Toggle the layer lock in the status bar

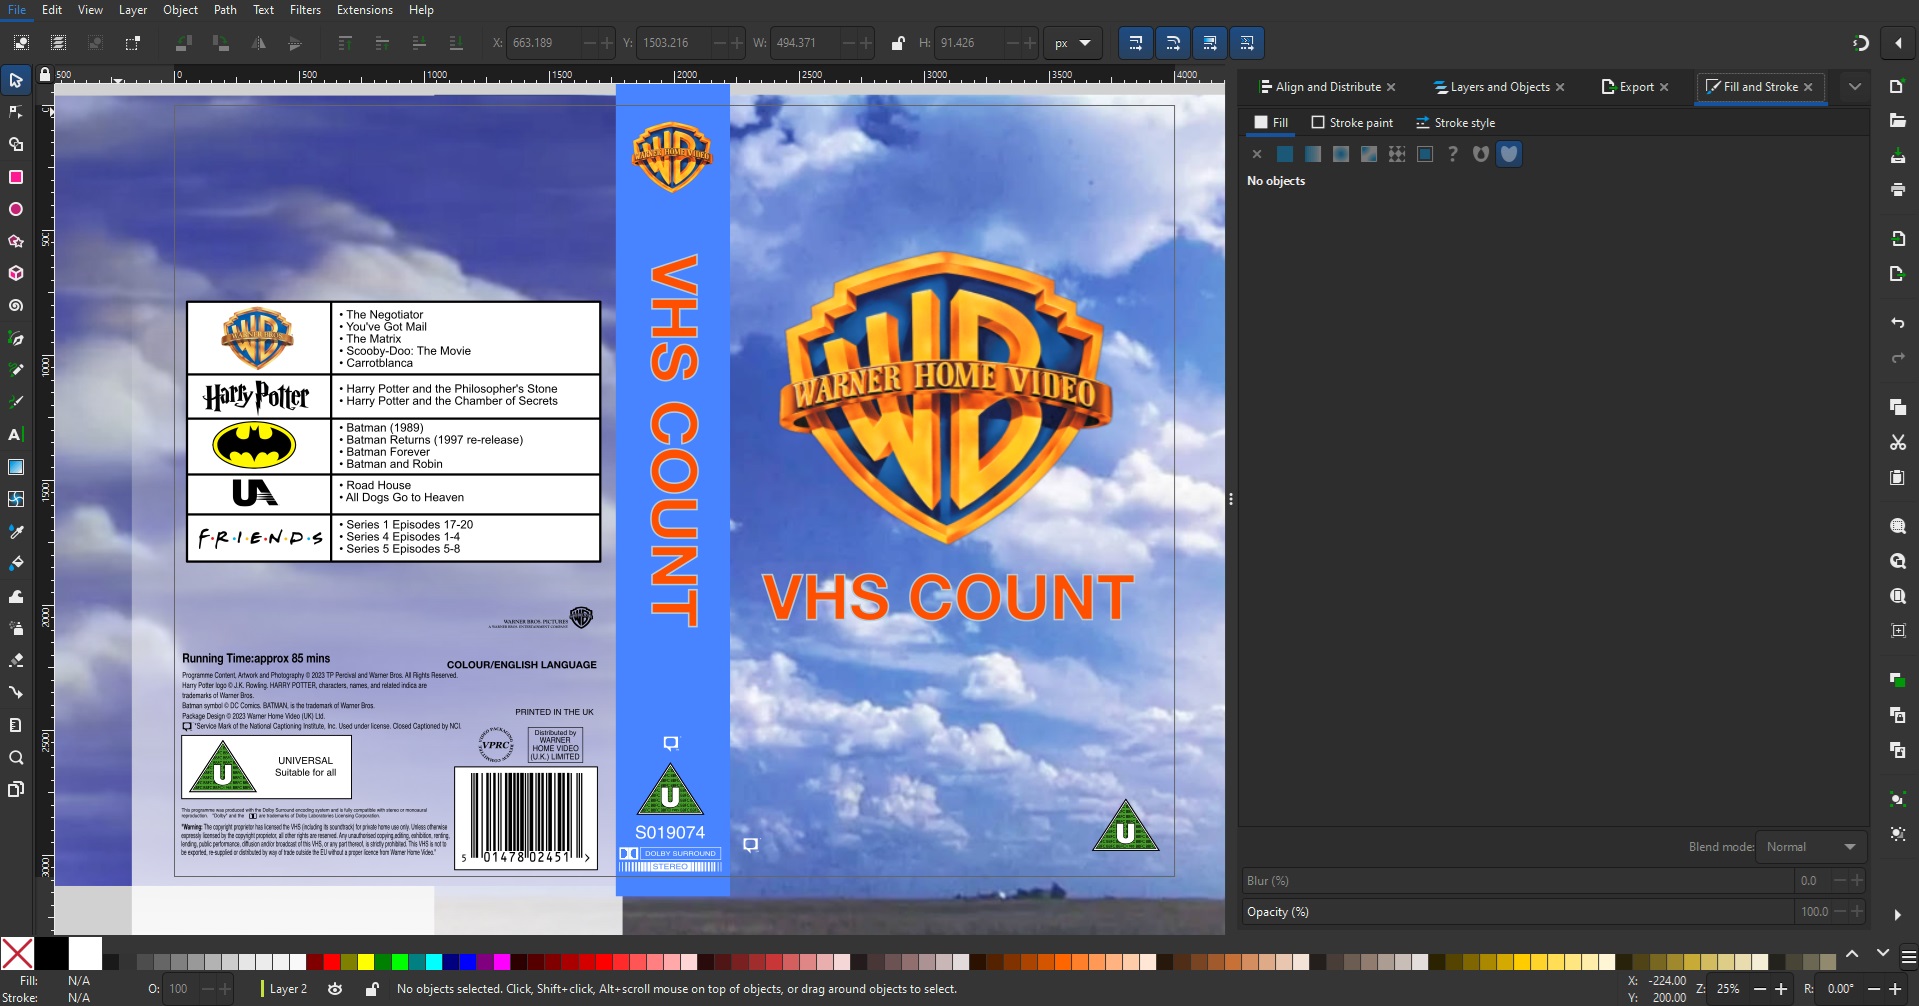[x=372, y=988]
